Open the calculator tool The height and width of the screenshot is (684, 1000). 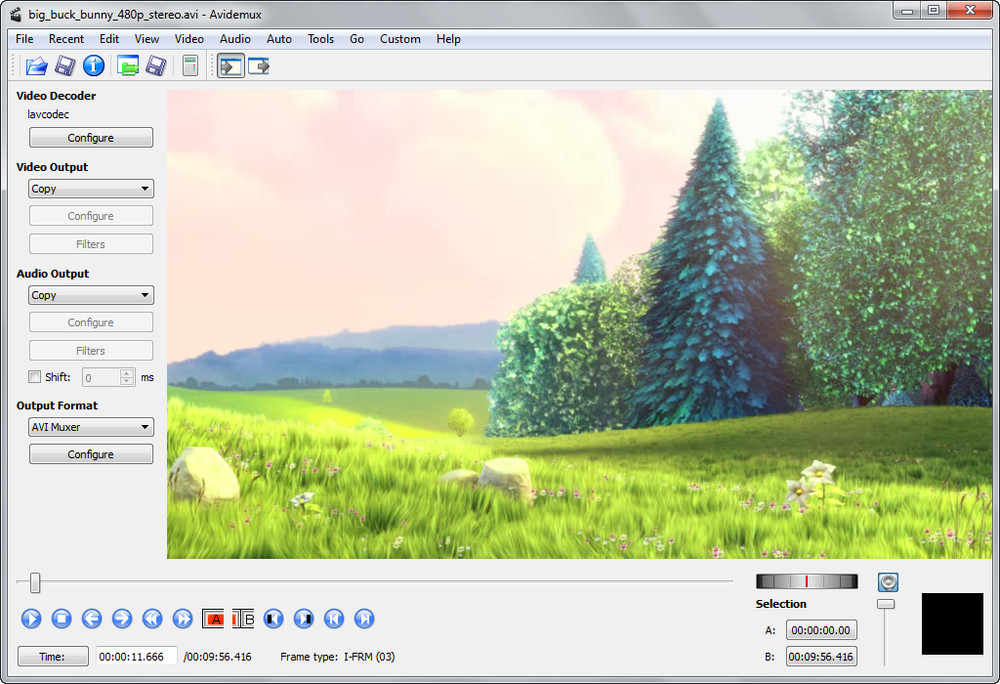click(x=189, y=65)
